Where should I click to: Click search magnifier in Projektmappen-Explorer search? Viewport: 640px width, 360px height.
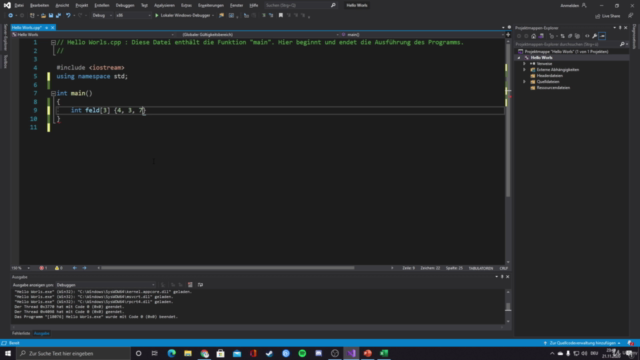pyautogui.click(x=622, y=44)
